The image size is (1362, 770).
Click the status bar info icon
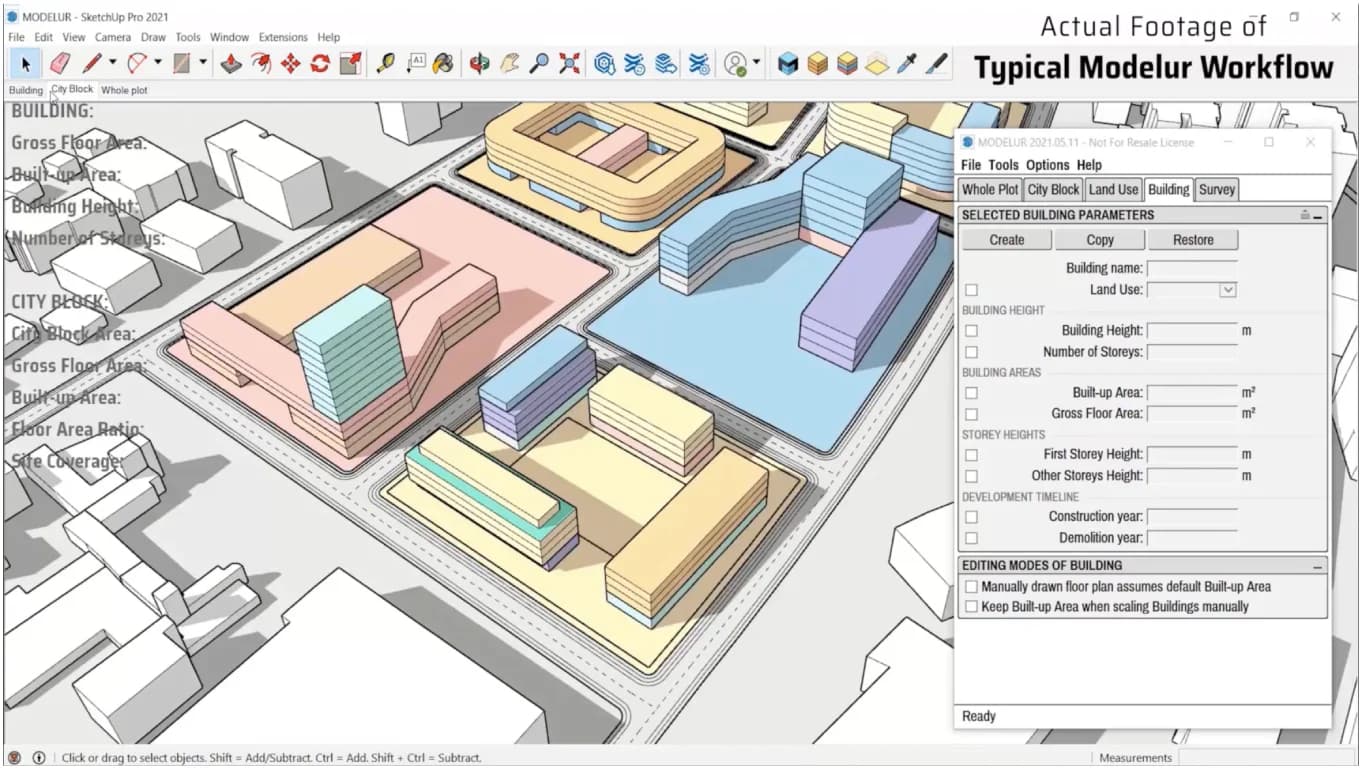coord(39,758)
